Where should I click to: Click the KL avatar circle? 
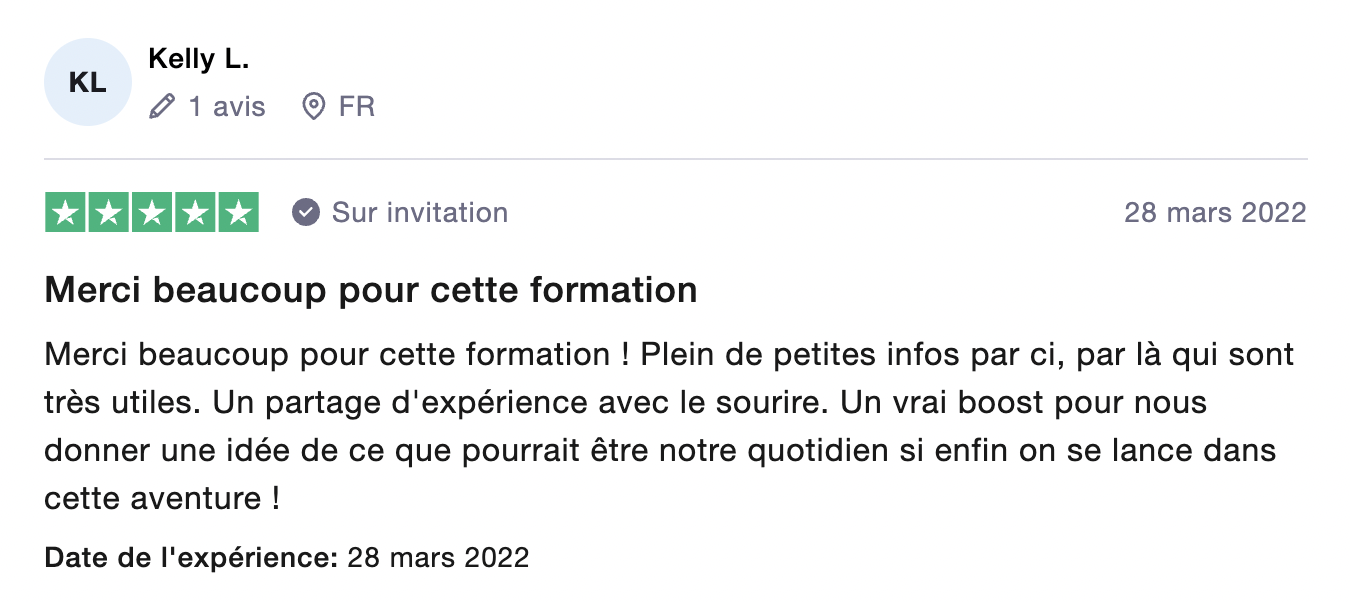pyautogui.click(x=88, y=83)
